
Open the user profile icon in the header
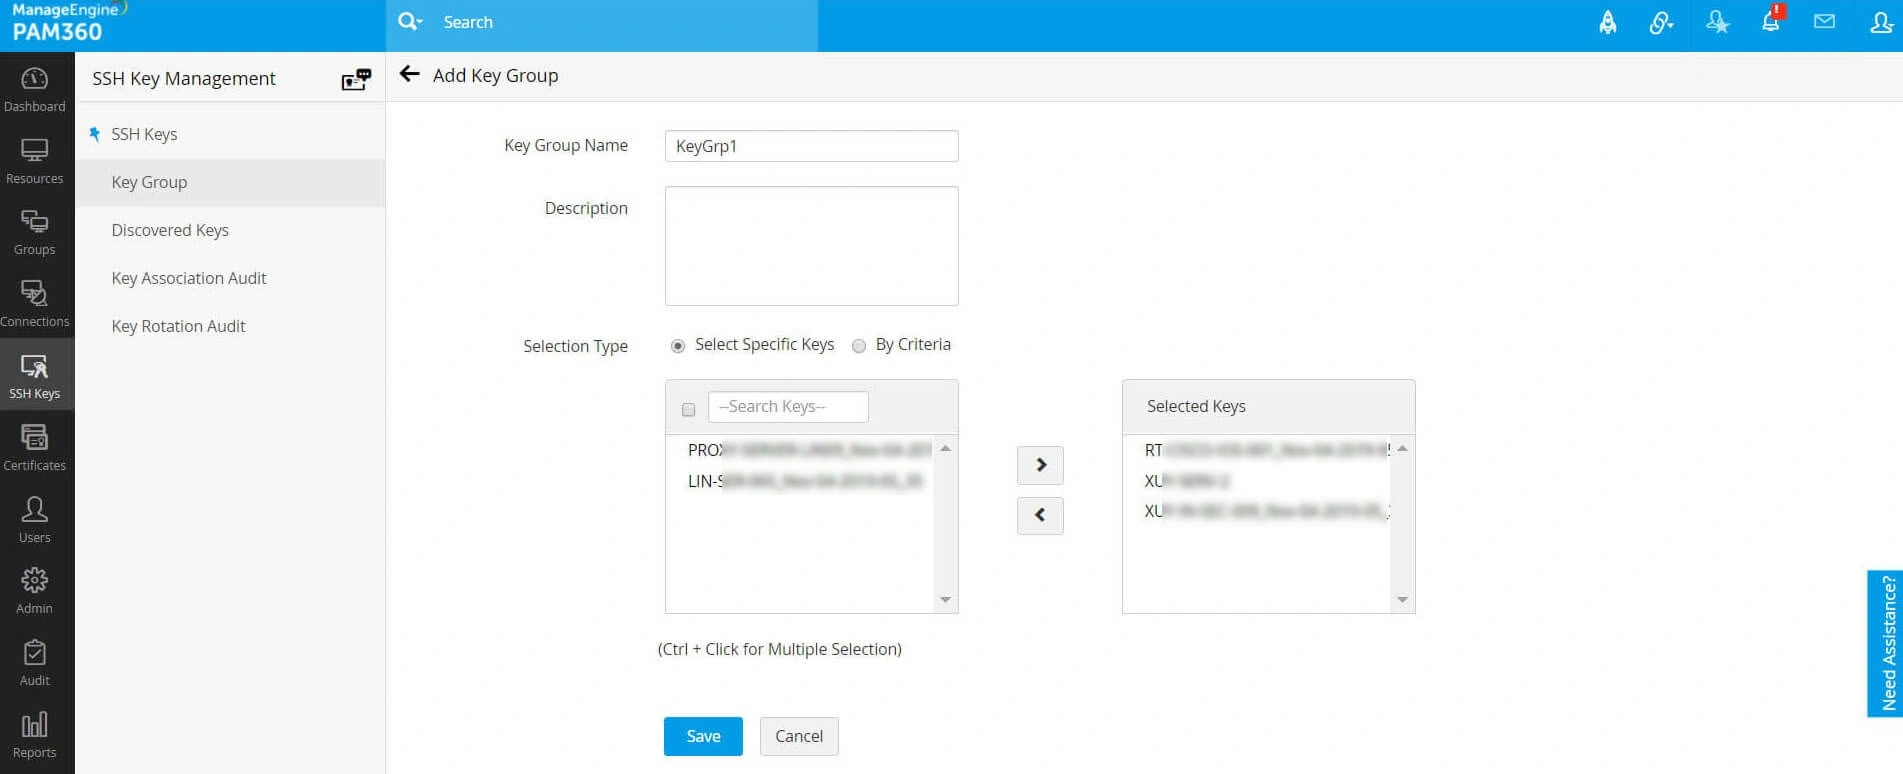click(1881, 22)
